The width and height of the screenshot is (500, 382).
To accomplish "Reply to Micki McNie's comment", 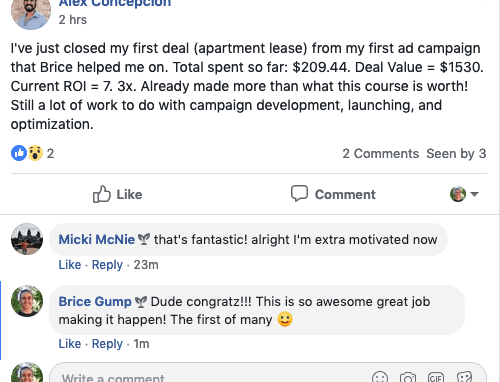I will 107,265.
